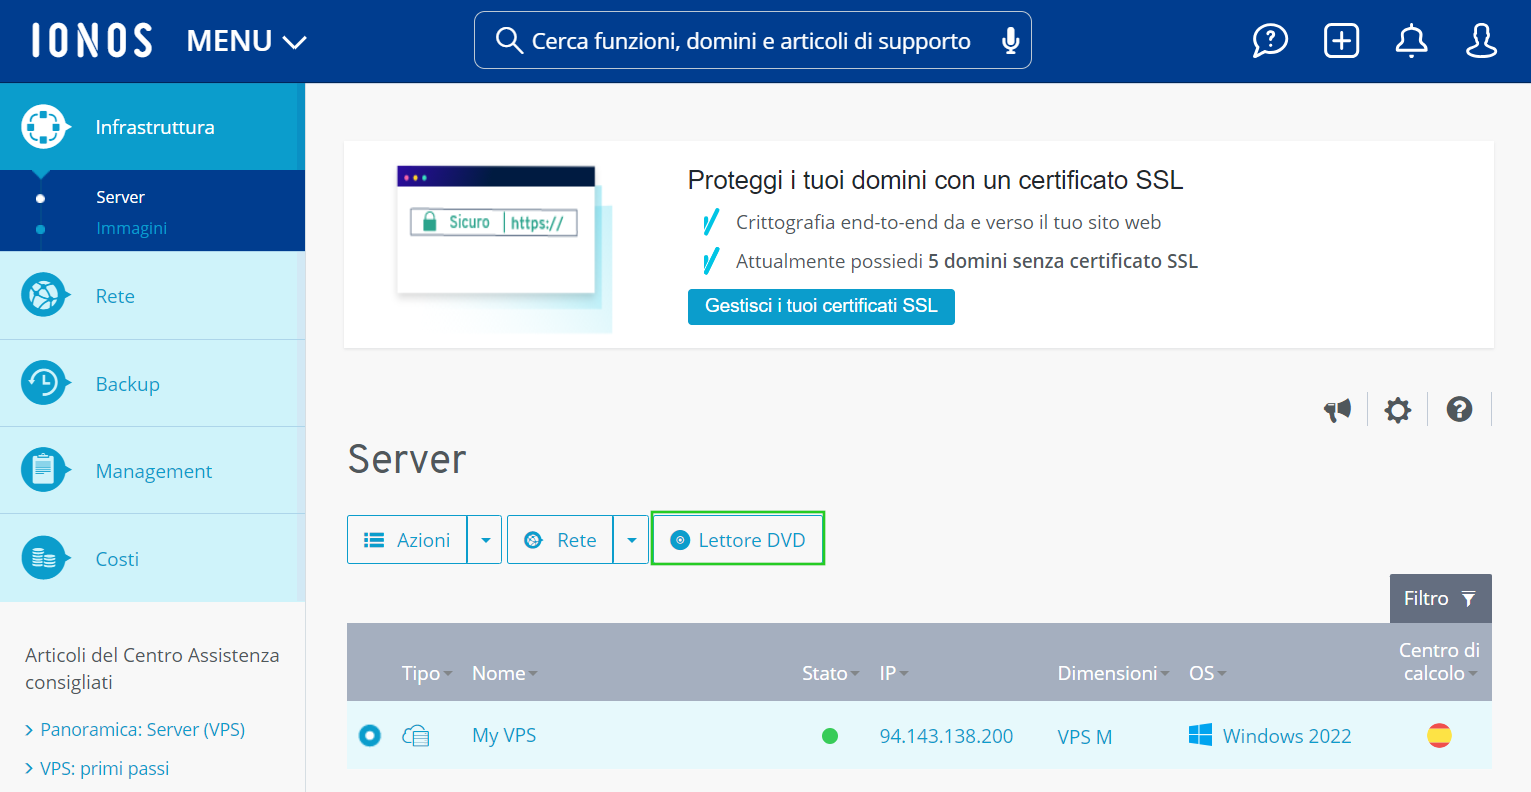Sort the table by Nome column
The width and height of the screenshot is (1531, 792).
505,673
